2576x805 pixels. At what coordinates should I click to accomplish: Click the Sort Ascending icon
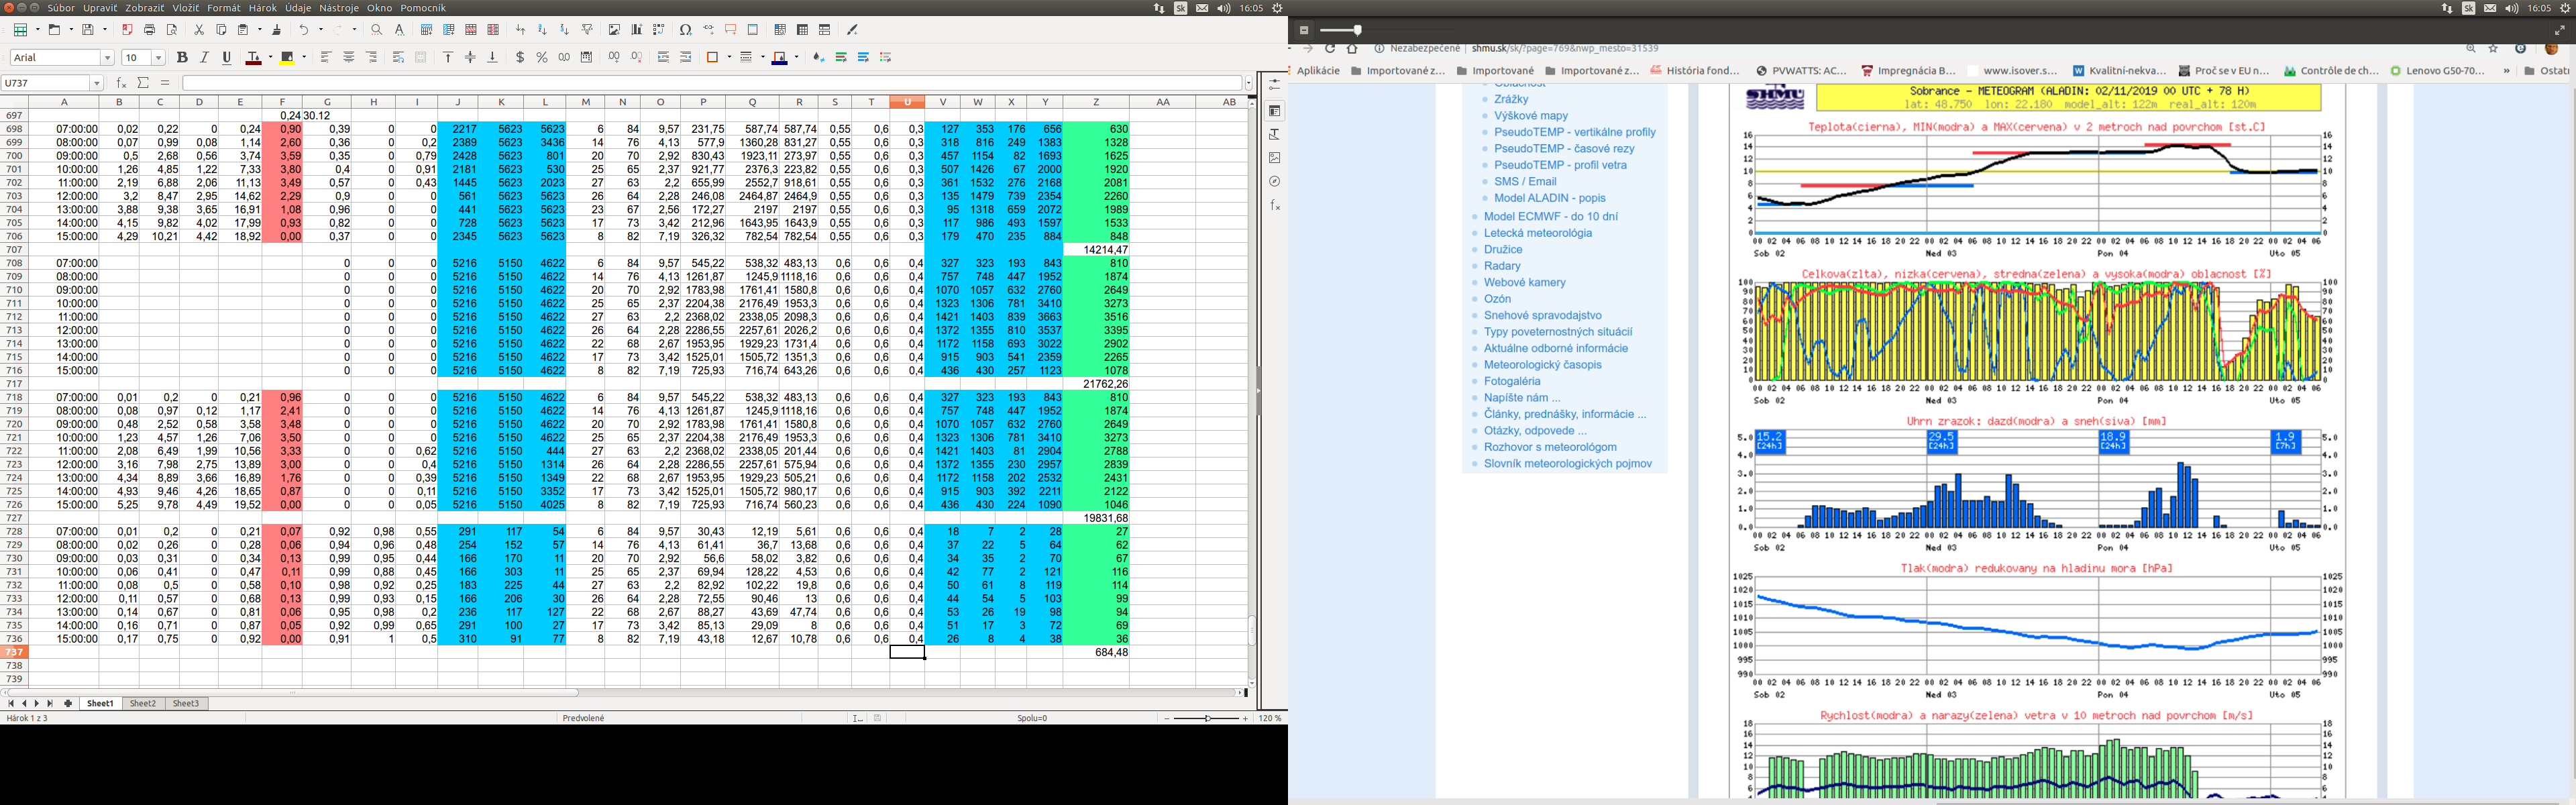click(x=542, y=30)
